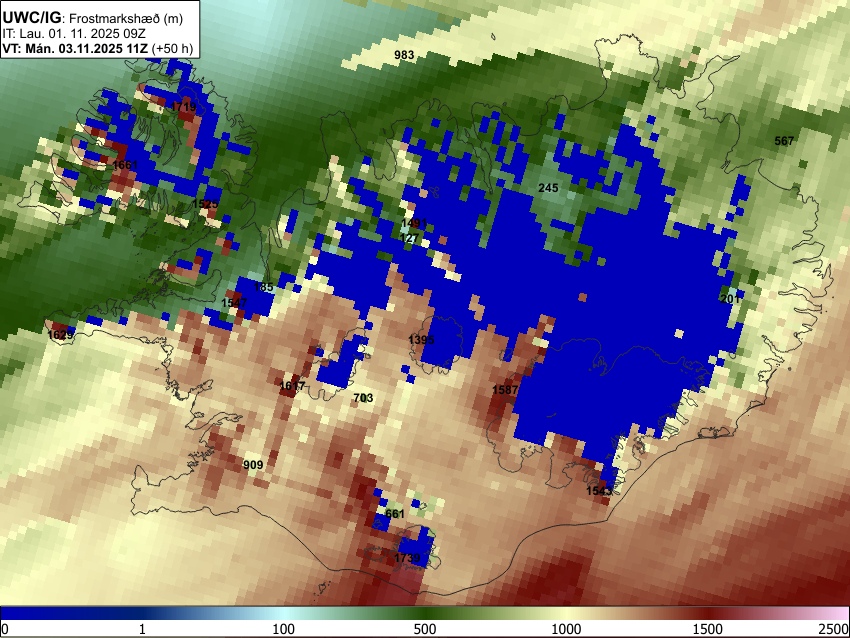Click the map value label 127
This screenshot has width=850, height=638.
pyautogui.click(x=410, y=239)
